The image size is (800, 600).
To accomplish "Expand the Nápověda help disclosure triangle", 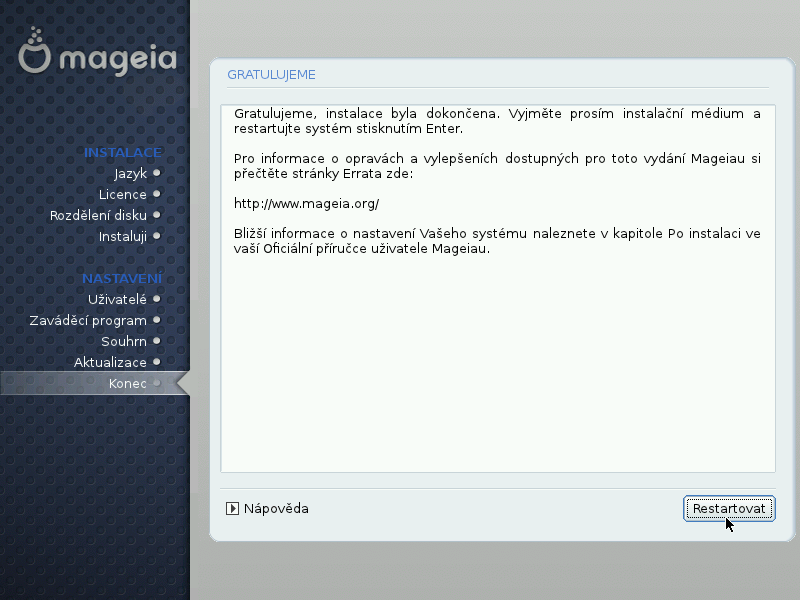I will (232, 509).
